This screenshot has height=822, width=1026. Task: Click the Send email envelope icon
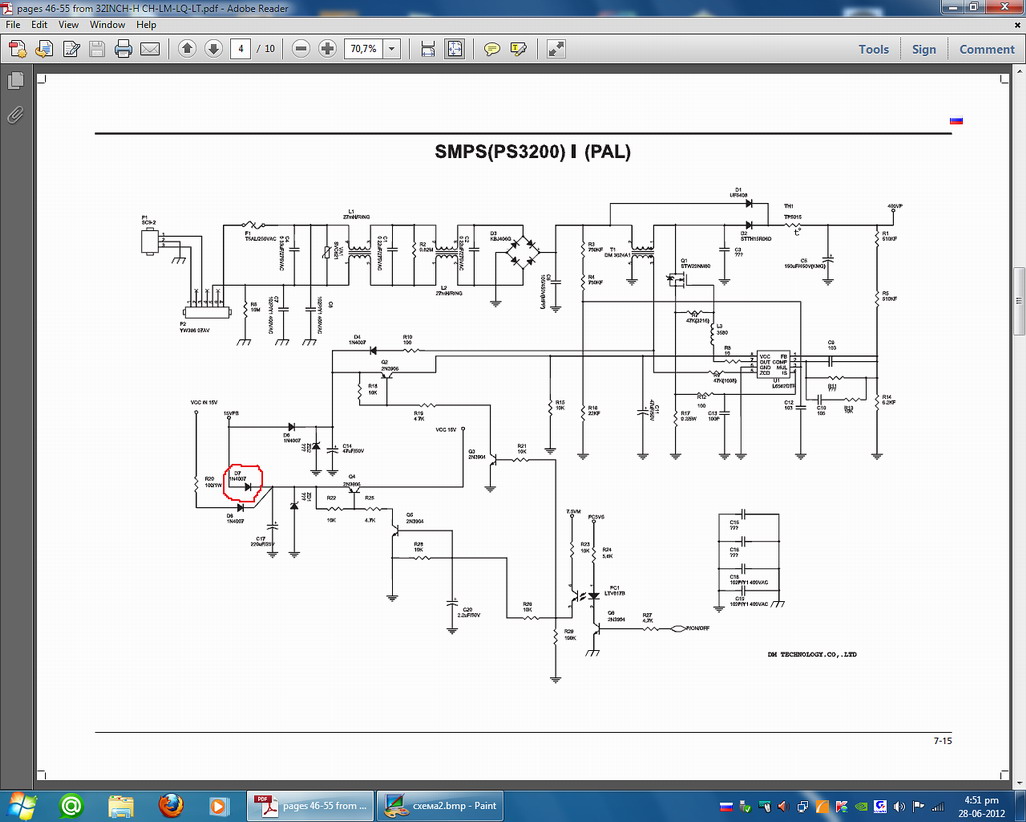(x=149, y=49)
